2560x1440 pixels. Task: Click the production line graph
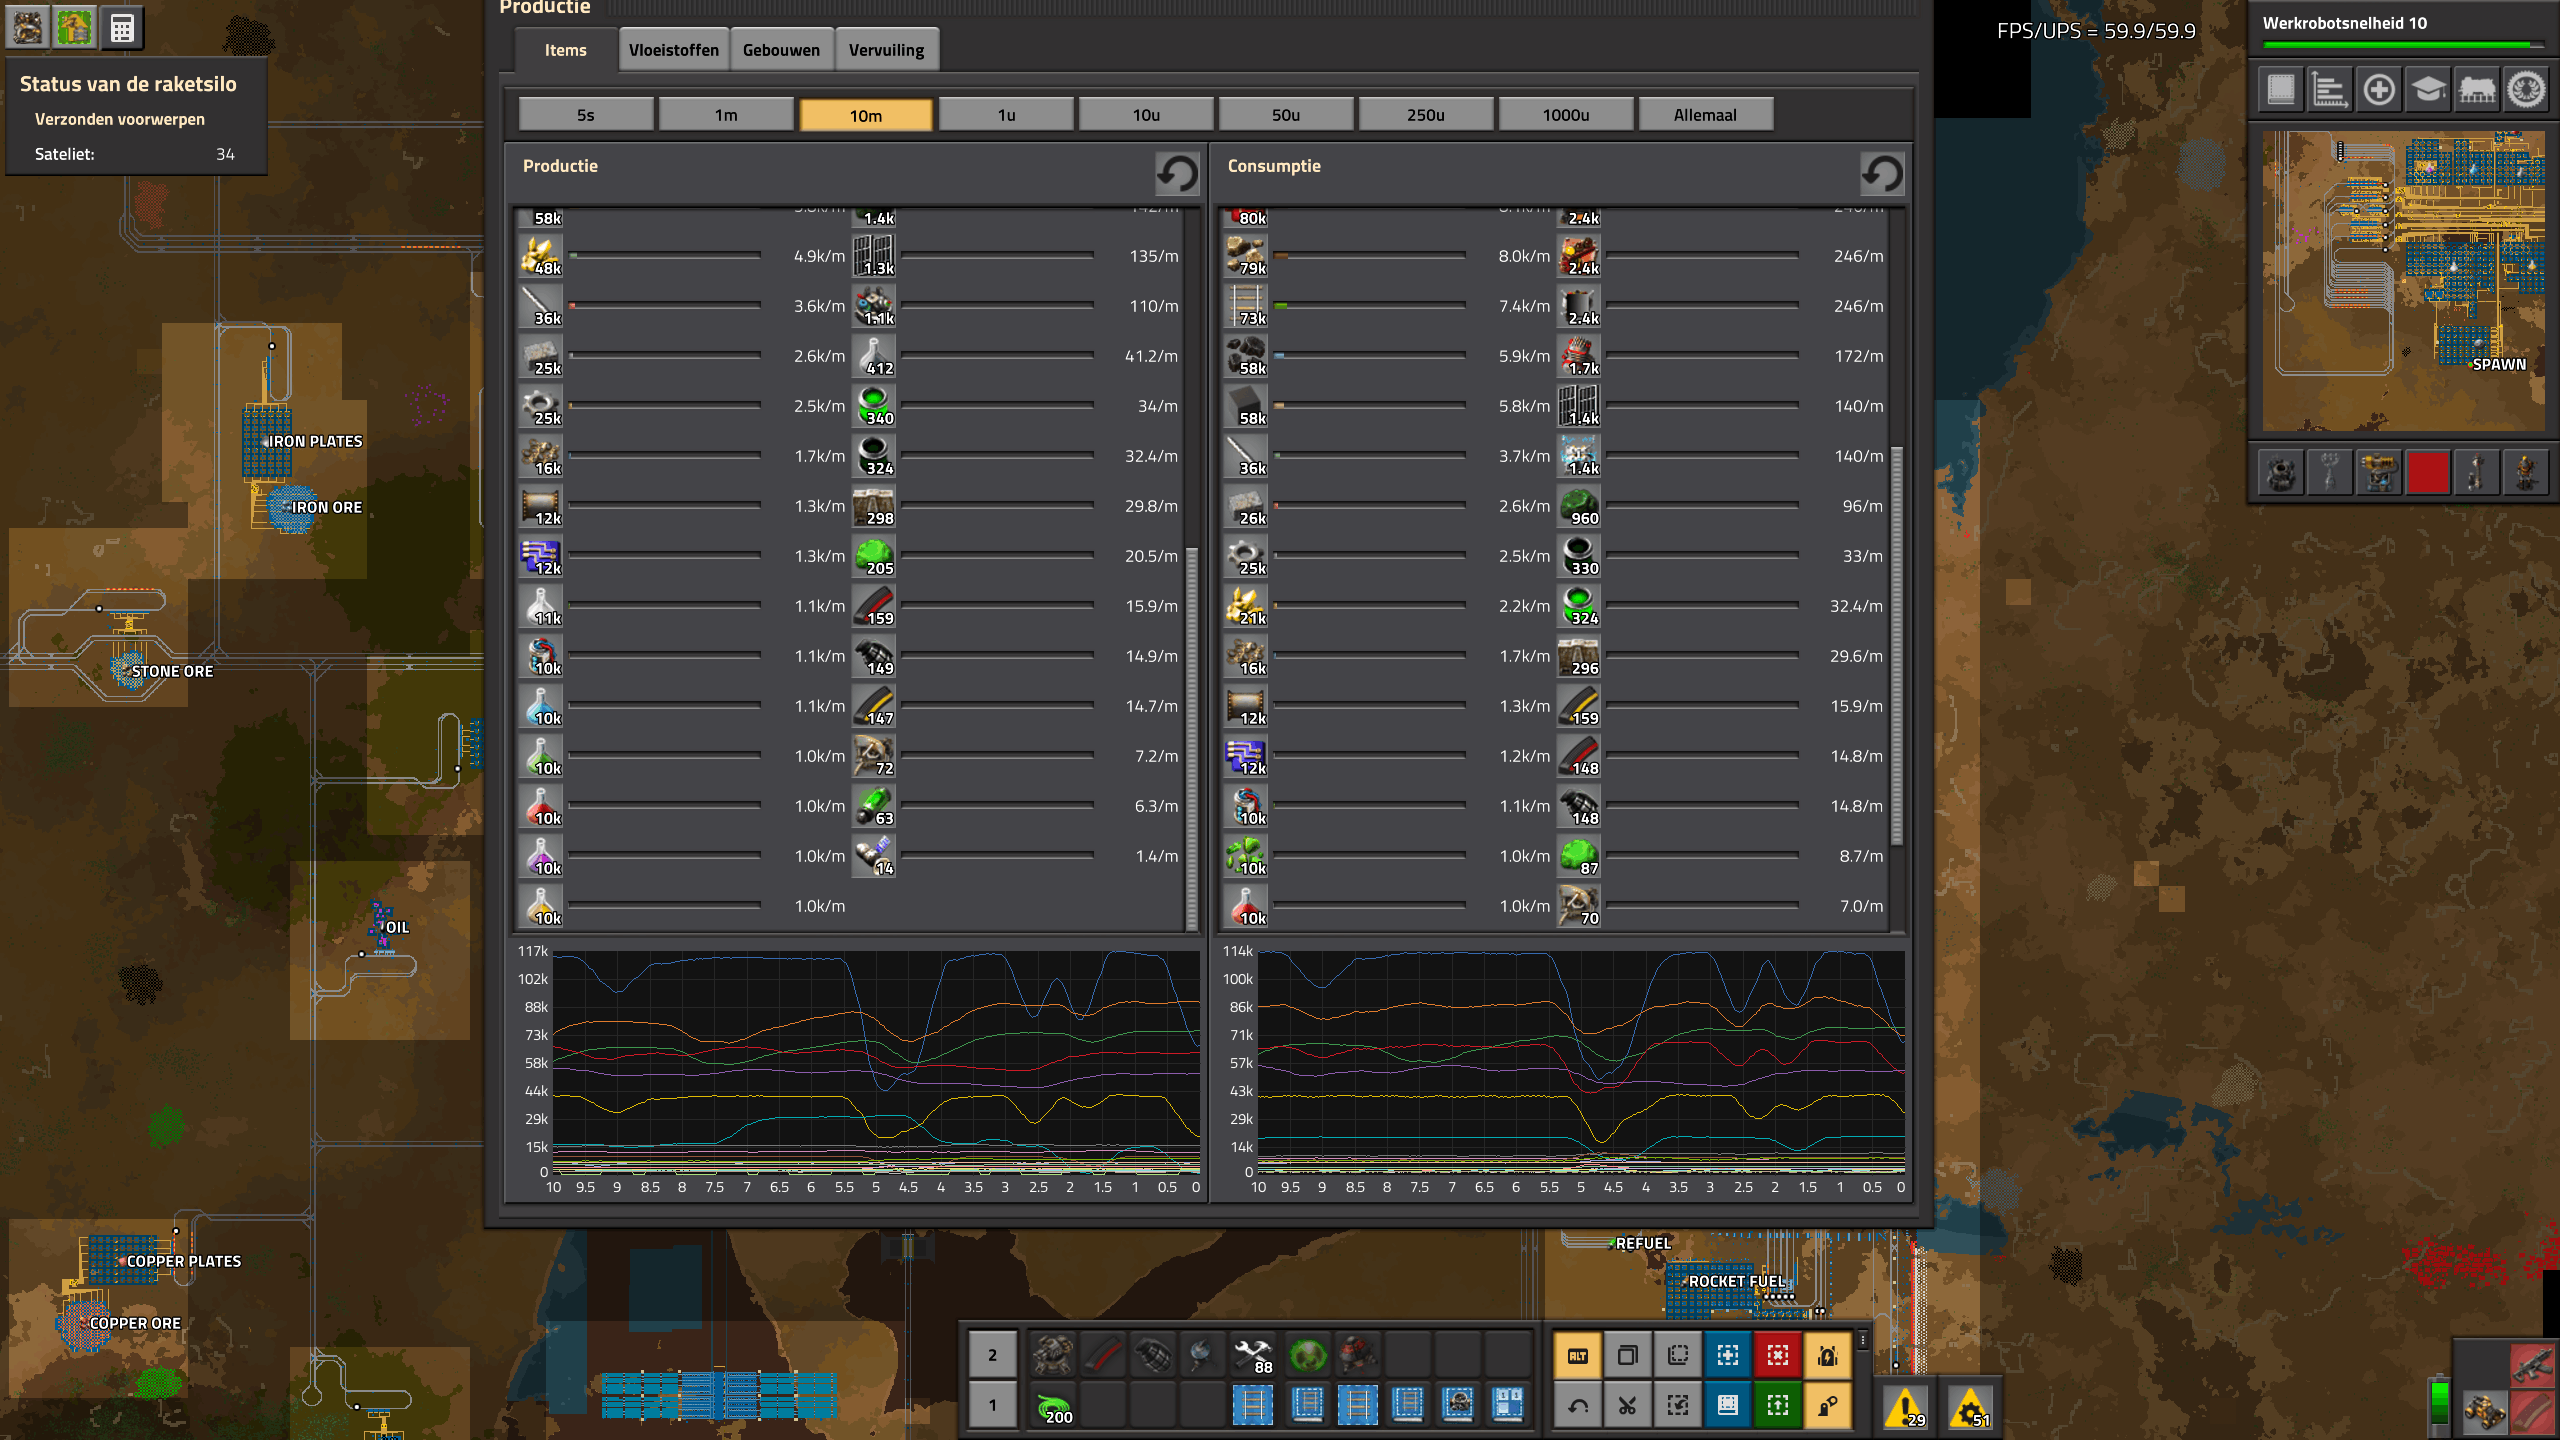(x=876, y=1062)
